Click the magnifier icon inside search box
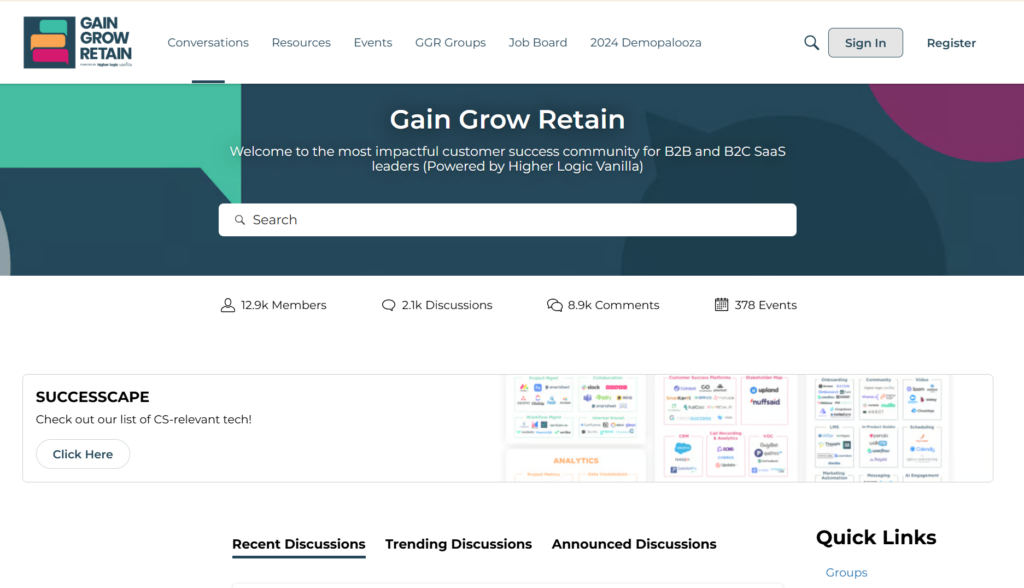Screen dimensions: 1024x588 click(x=240, y=220)
